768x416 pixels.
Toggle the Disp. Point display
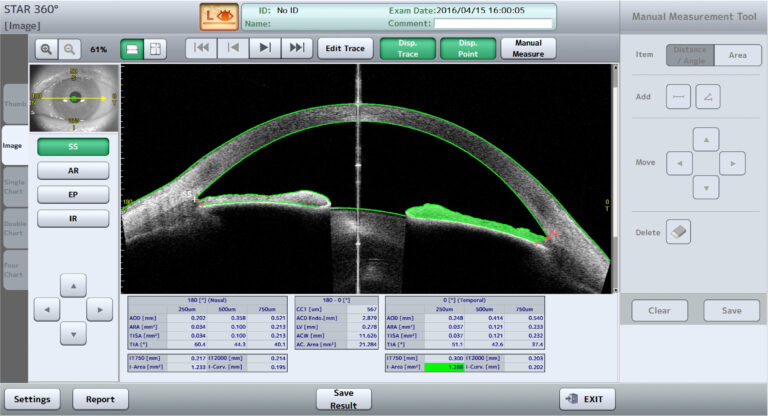click(467, 48)
